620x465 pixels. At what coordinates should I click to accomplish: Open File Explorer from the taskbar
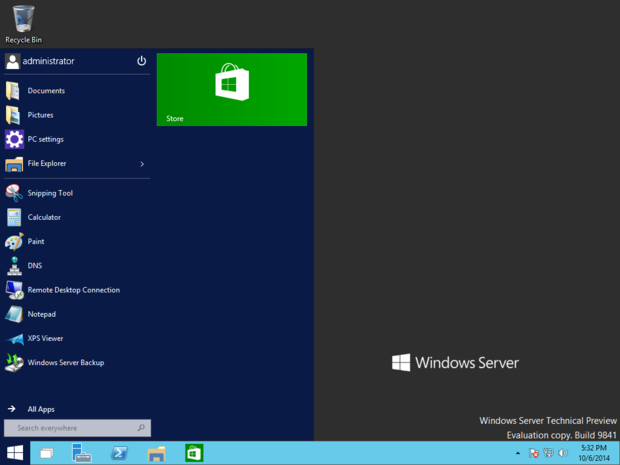click(157, 453)
